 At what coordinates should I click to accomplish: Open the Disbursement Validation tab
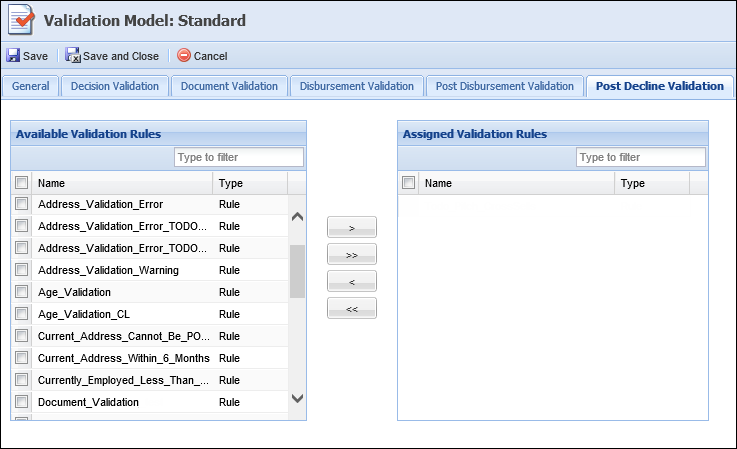pyautogui.click(x=357, y=86)
